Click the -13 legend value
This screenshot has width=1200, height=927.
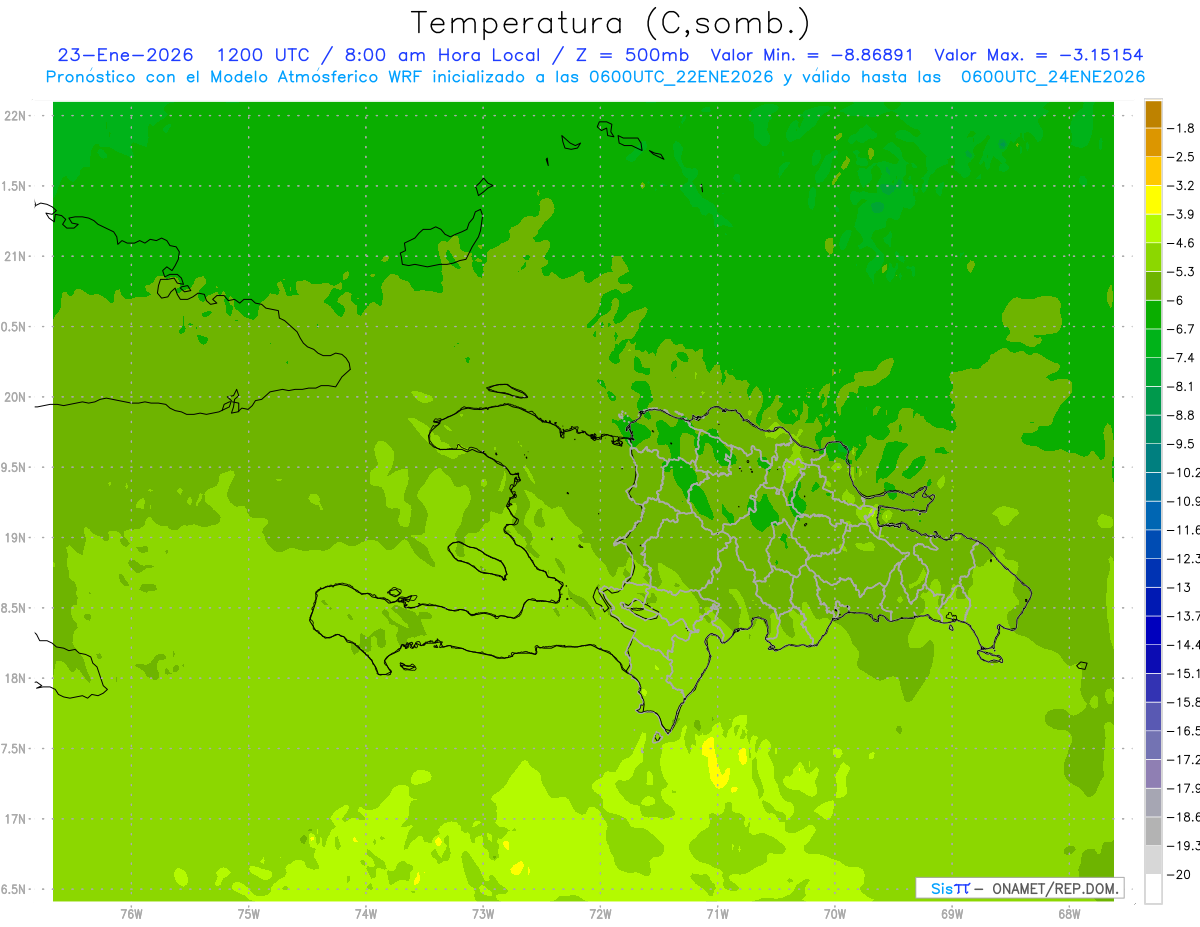click(x=1179, y=587)
